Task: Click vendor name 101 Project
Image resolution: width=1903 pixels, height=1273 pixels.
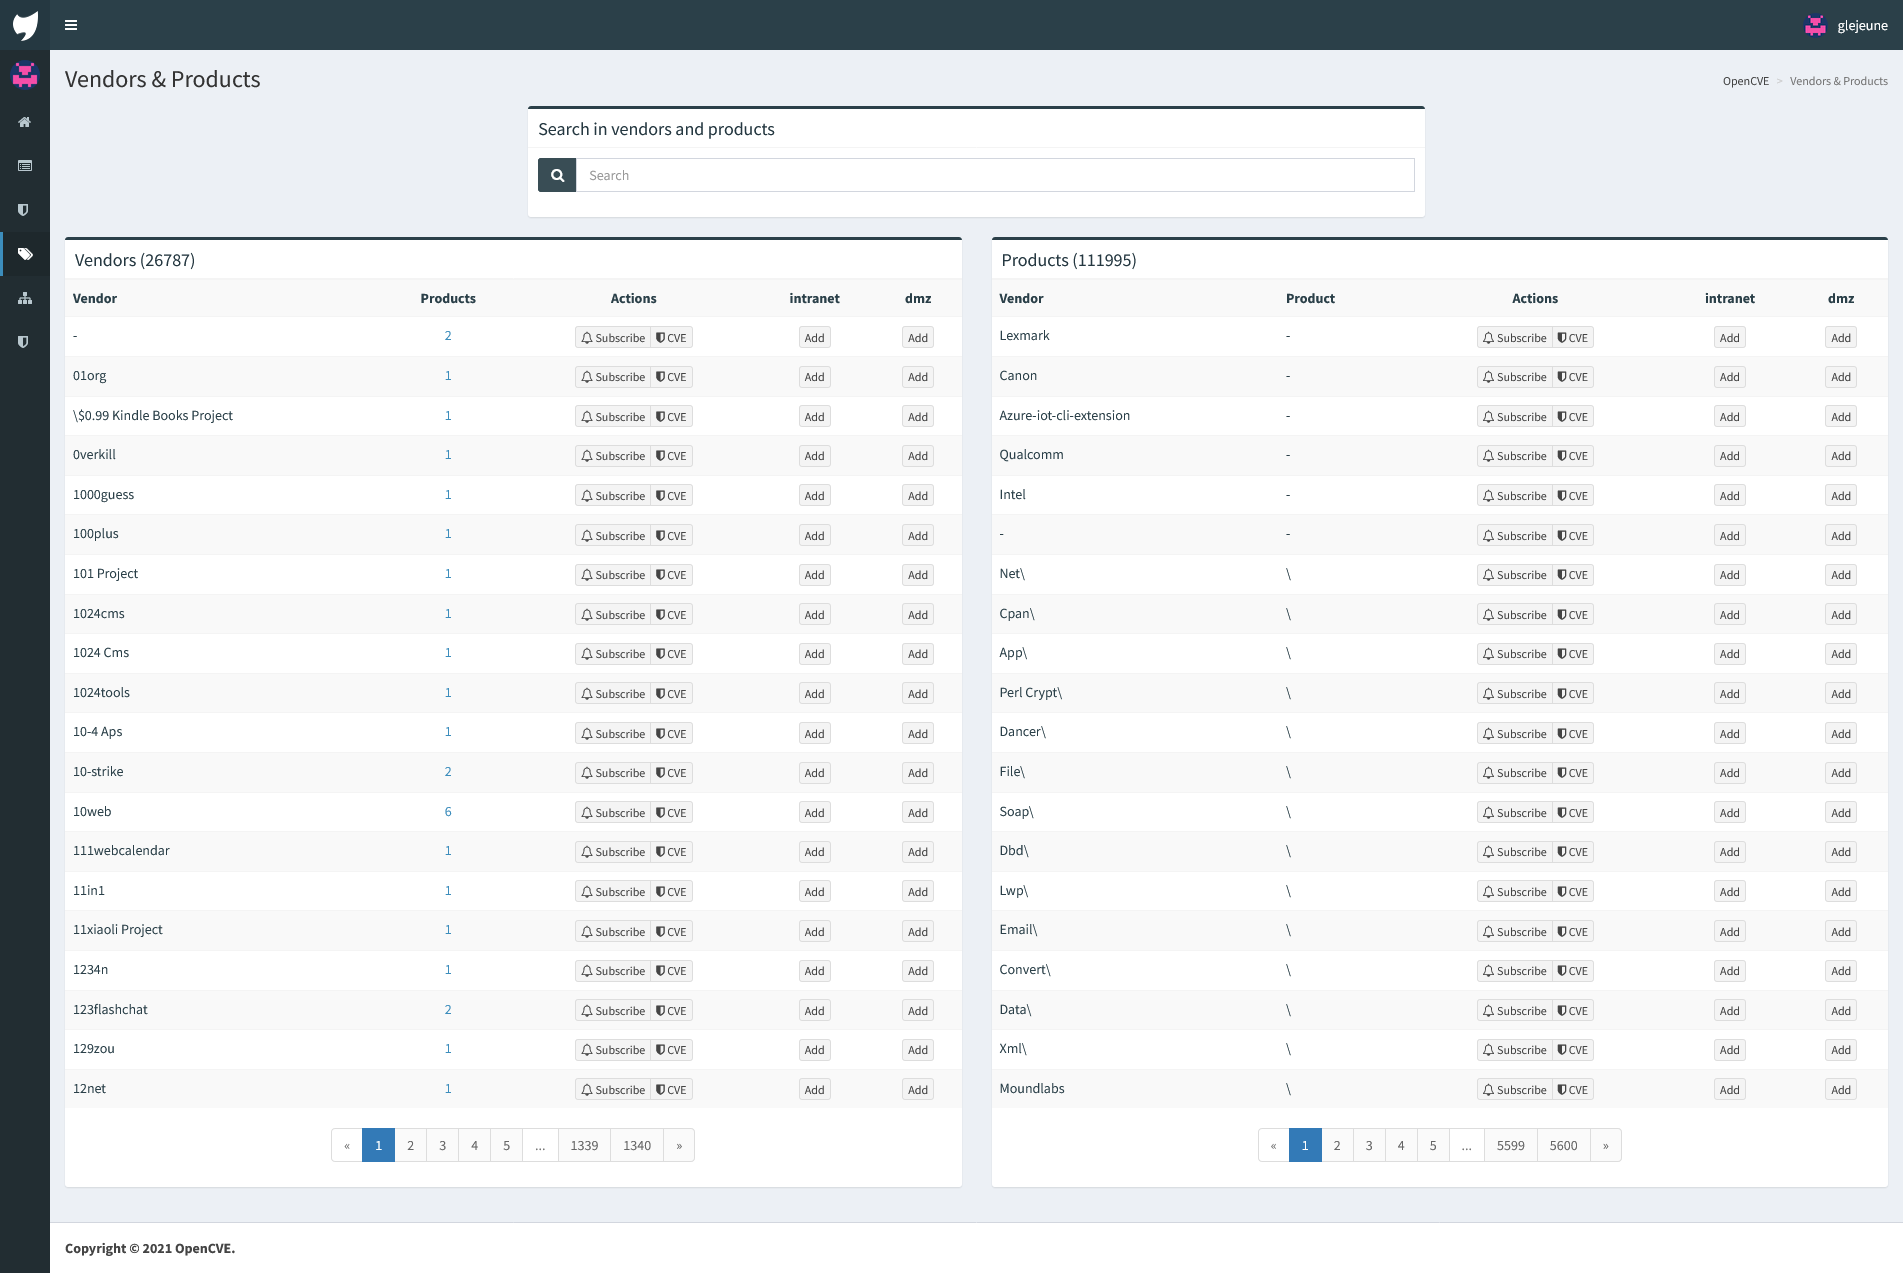Action: point(105,574)
